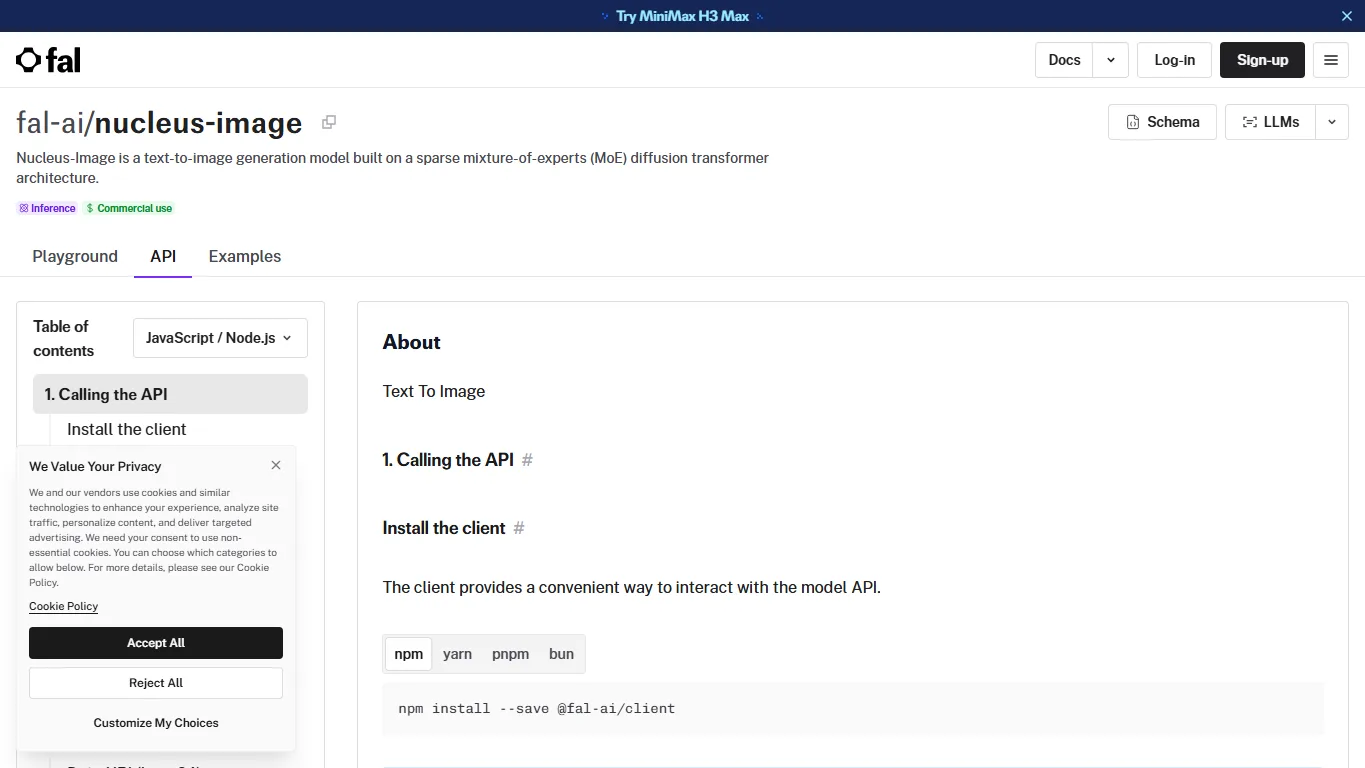Open the JavaScript / Node.js language selector
This screenshot has width=1365, height=768.
(220, 338)
